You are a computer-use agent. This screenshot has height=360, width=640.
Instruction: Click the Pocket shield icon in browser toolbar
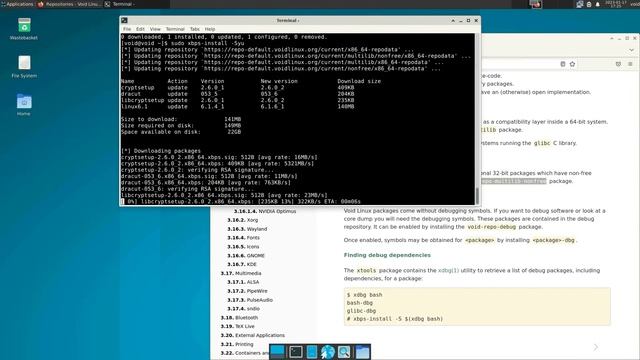tap(618, 64)
